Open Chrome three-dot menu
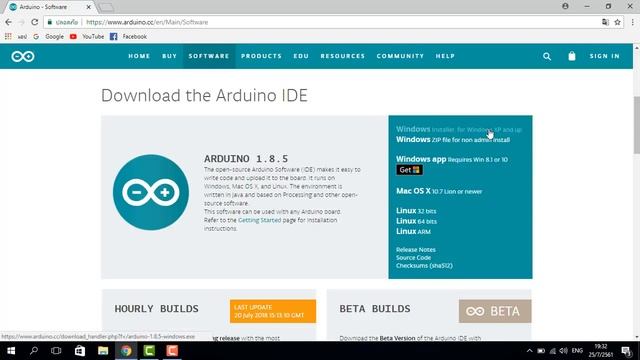Screen dimensions: 640x360 pyautogui.click(x=633, y=22)
